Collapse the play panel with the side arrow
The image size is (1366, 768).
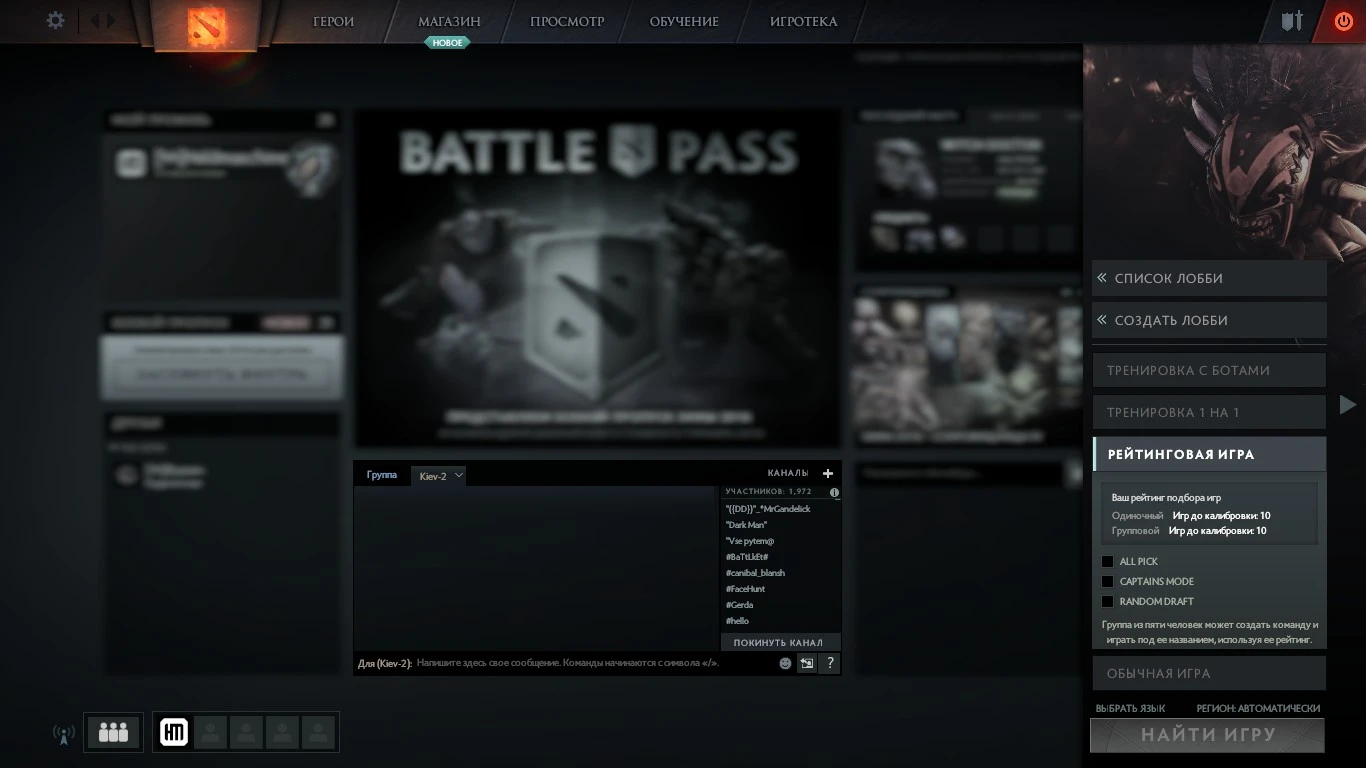1348,405
